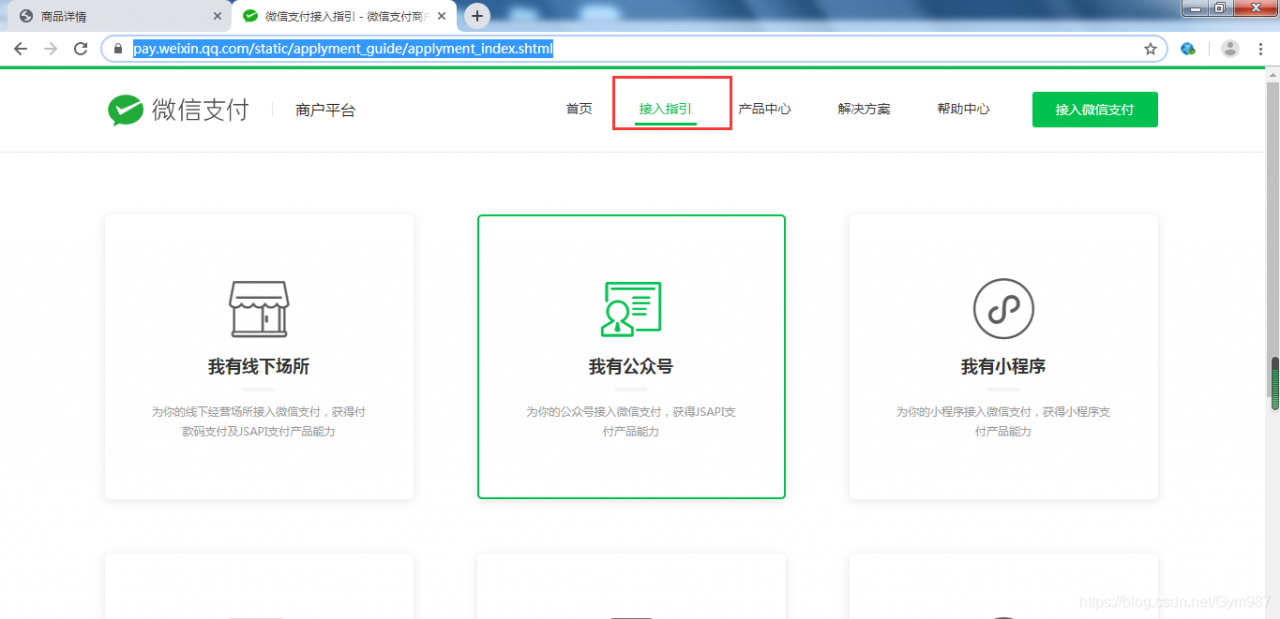Close the 商品详情 tab
1280x619 pixels.
[217, 16]
